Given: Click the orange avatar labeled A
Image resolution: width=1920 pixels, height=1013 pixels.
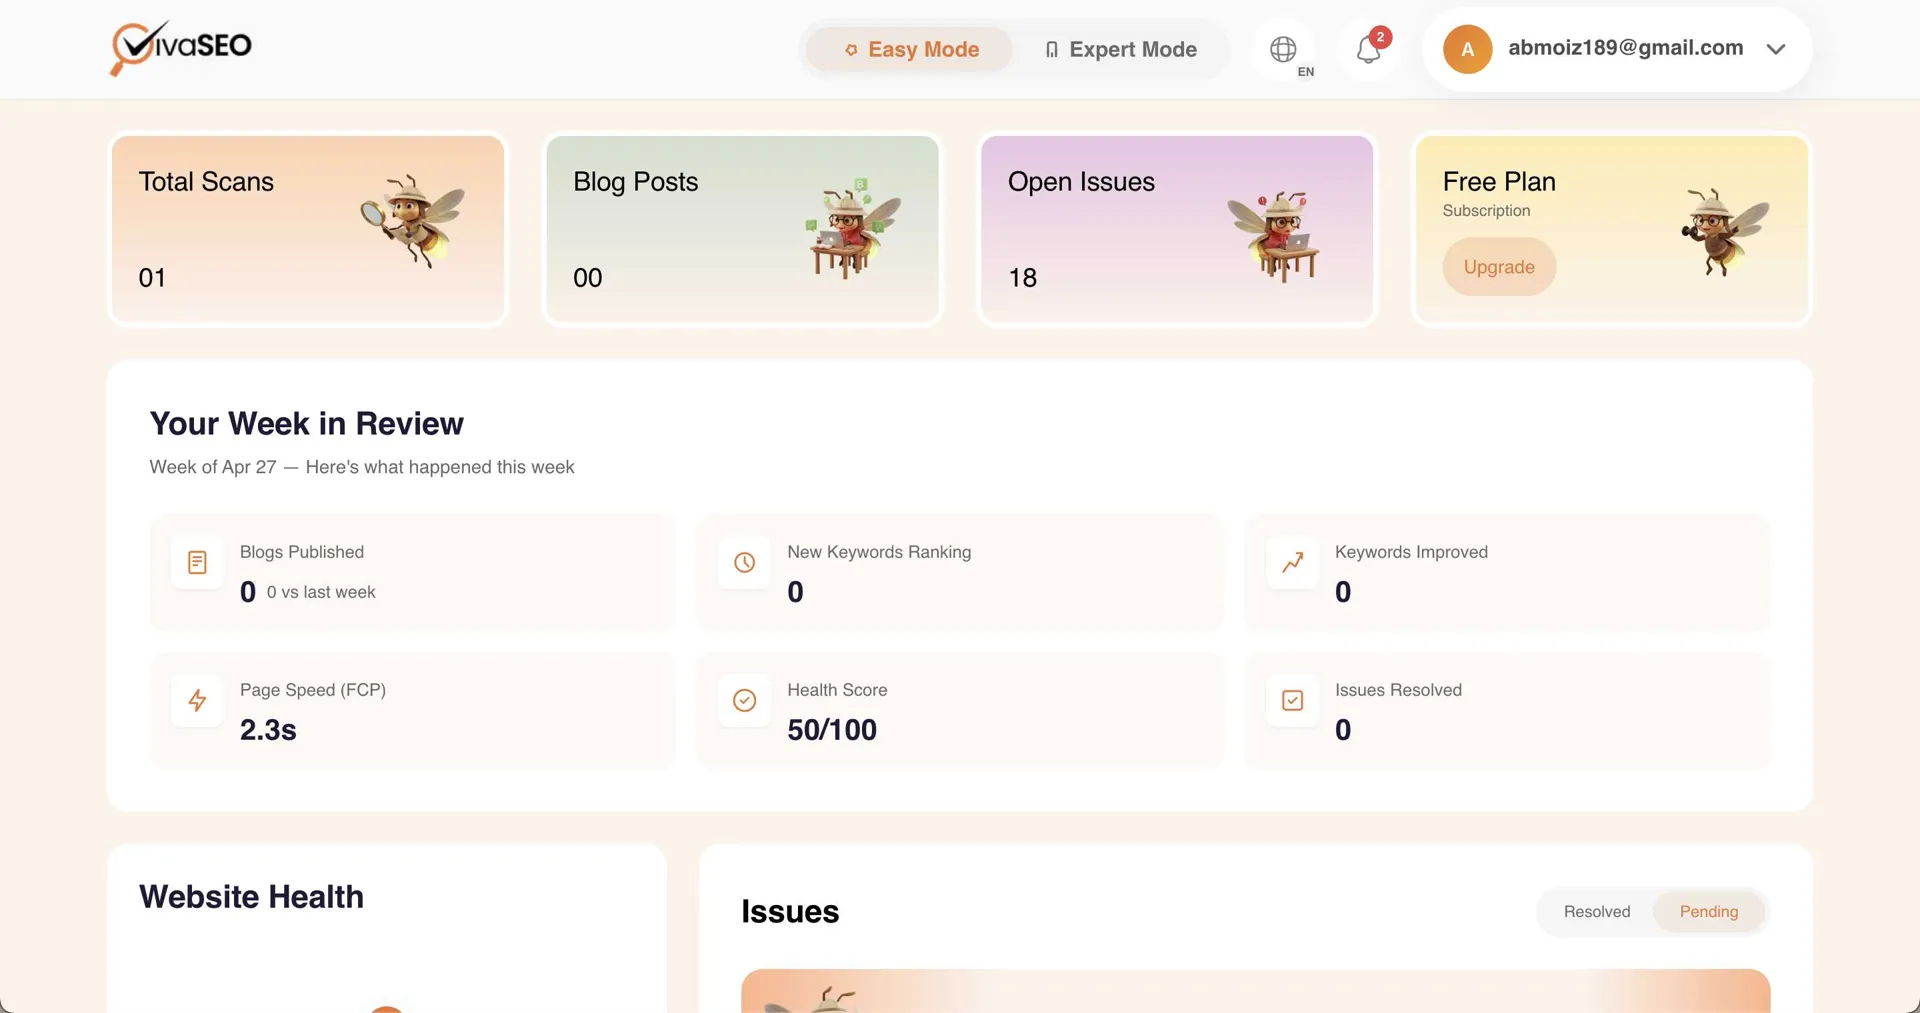Looking at the screenshot, I should pyautogui.click(x=1467, y=49).
